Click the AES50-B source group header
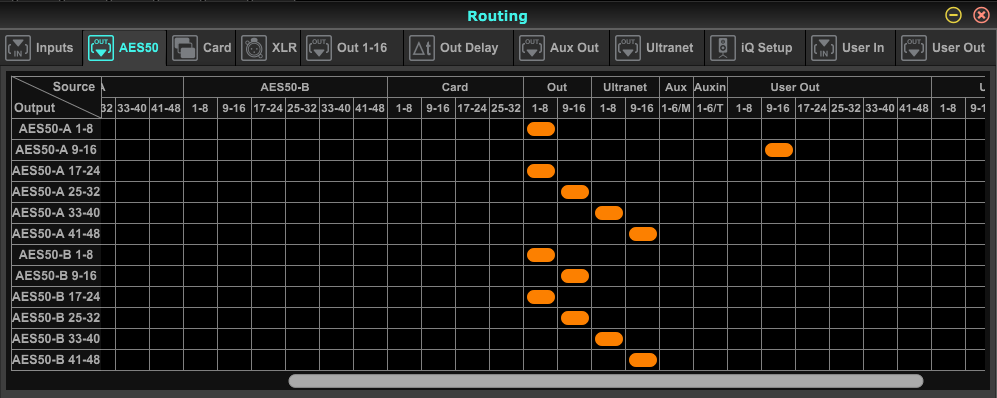The width and height of the screenshot is (997, 398). click(285, 87)
